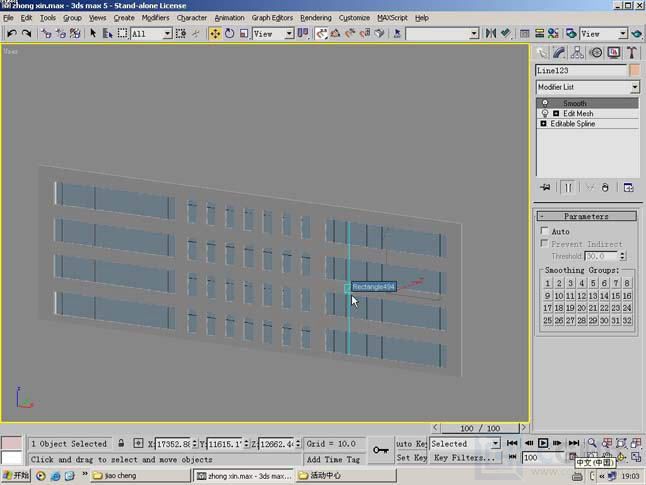The width and height of the screenshot is (646, 485).
Task: Click the Add Time Tag field
Action: (x=333, y=459)
